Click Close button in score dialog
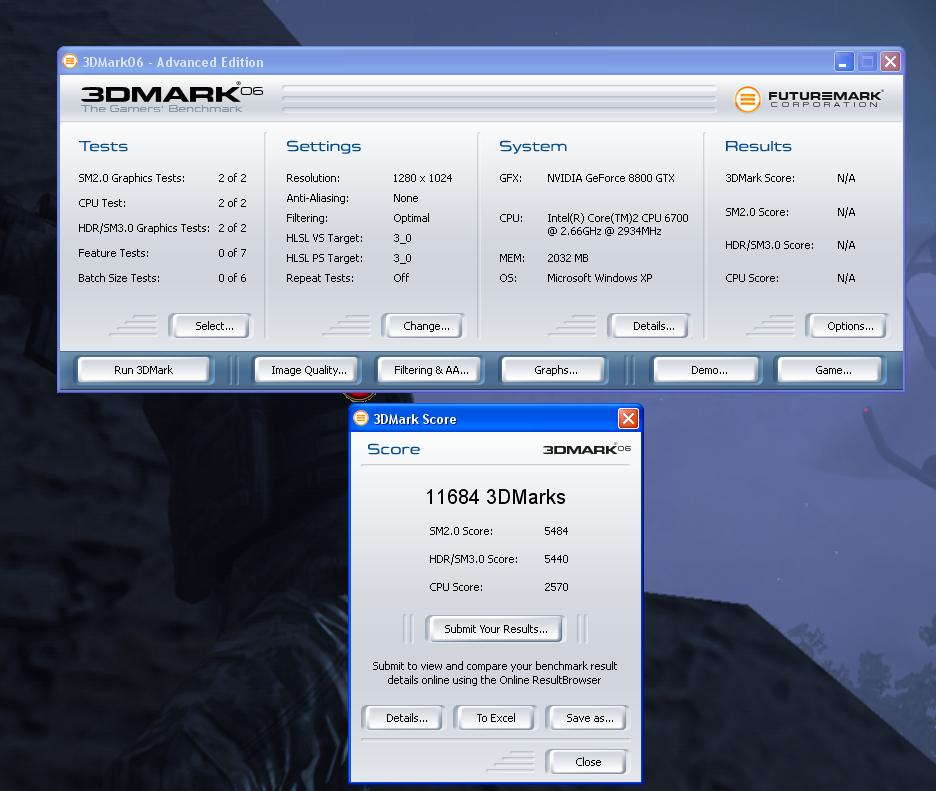Screen dimensions: 936x791 [x=588, y=762]
